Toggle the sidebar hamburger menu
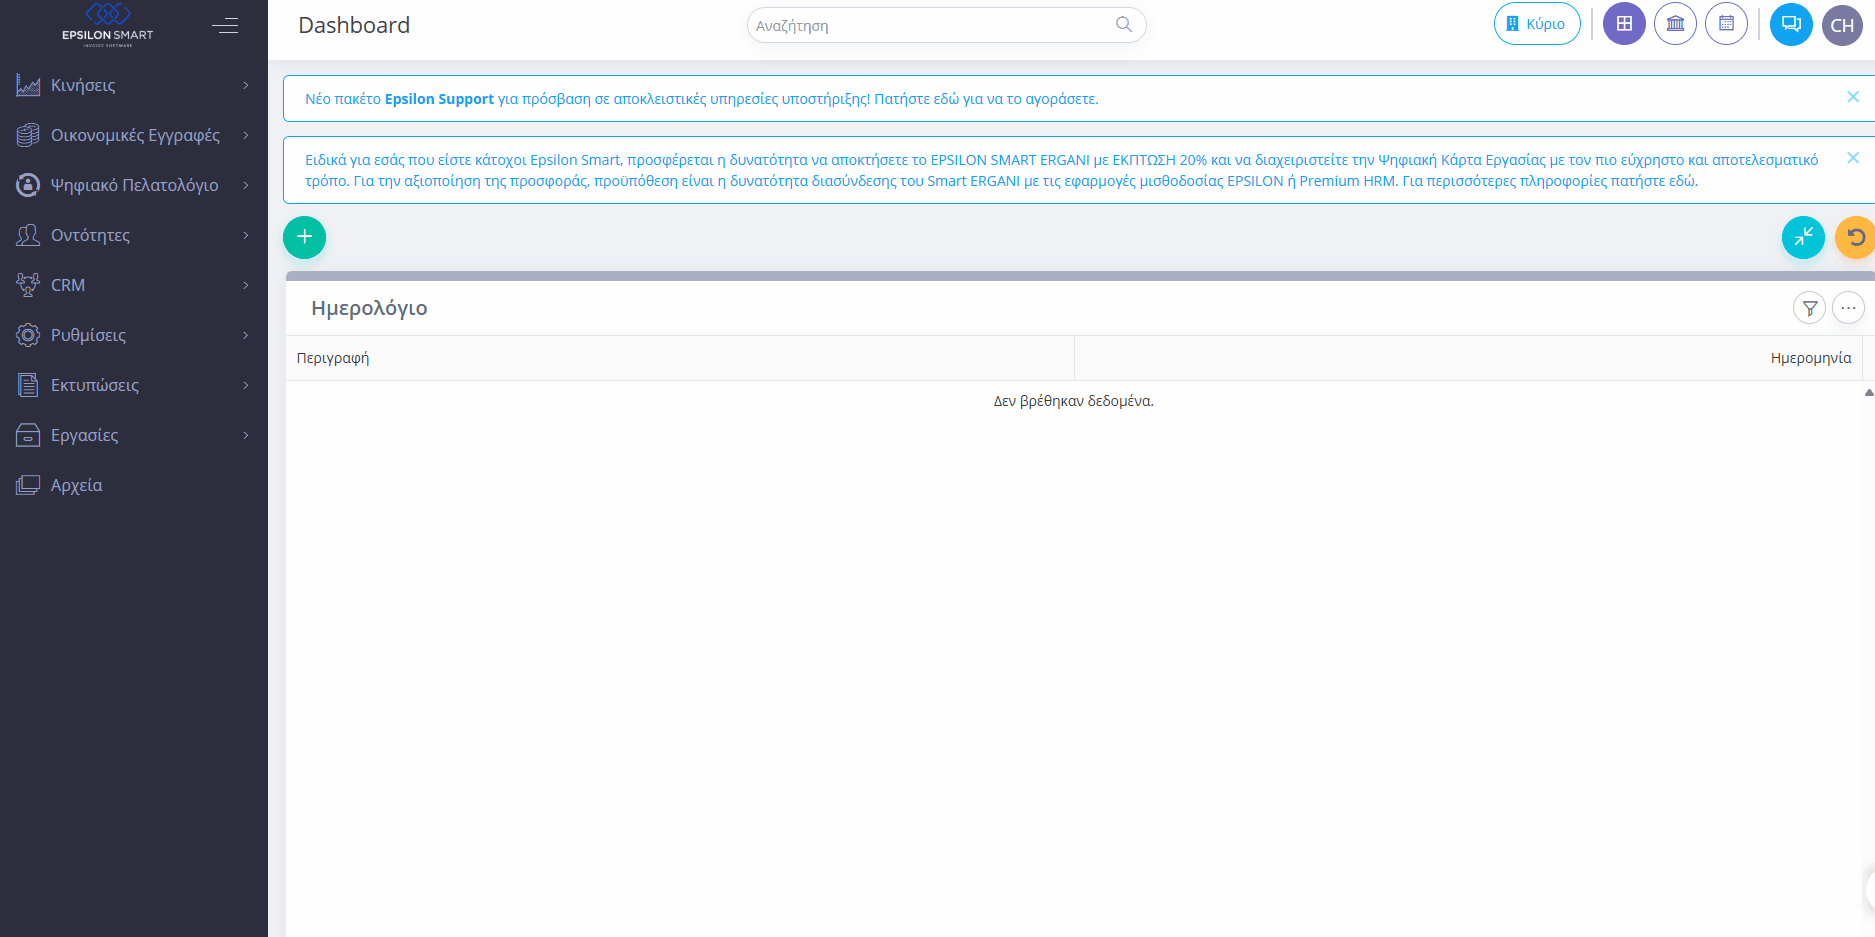The height and width of the screenshot is (937, 1875). 225,26
